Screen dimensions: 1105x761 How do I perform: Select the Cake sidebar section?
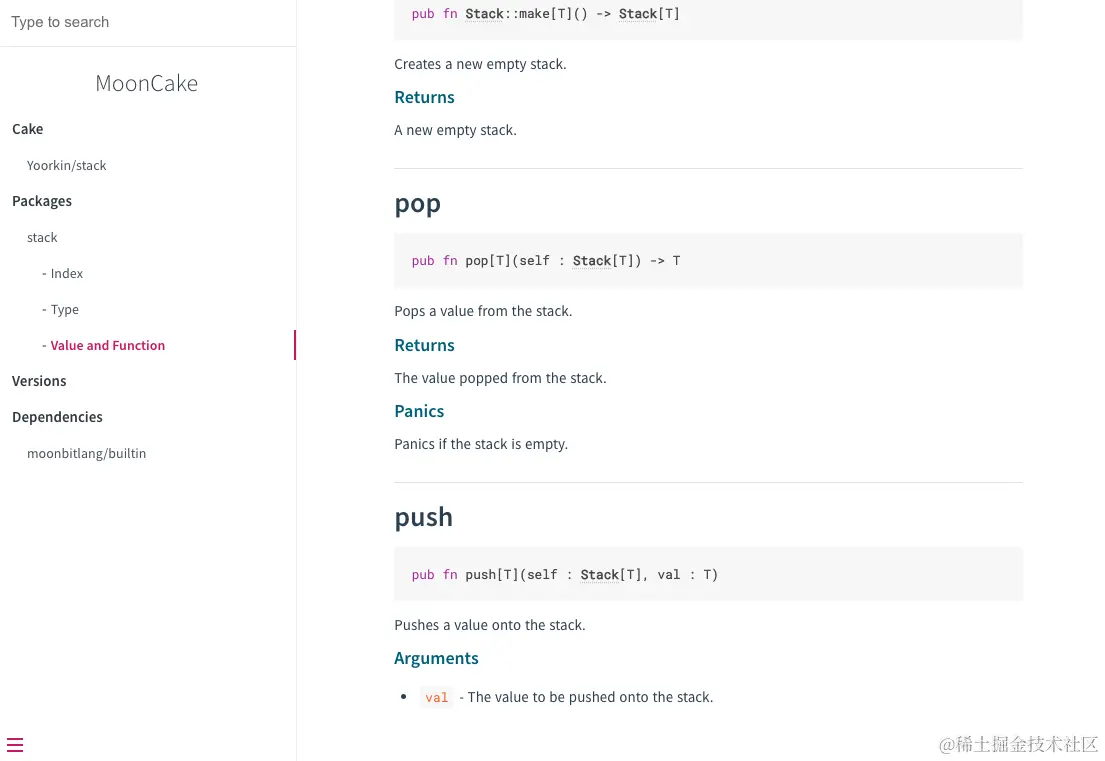28,129
